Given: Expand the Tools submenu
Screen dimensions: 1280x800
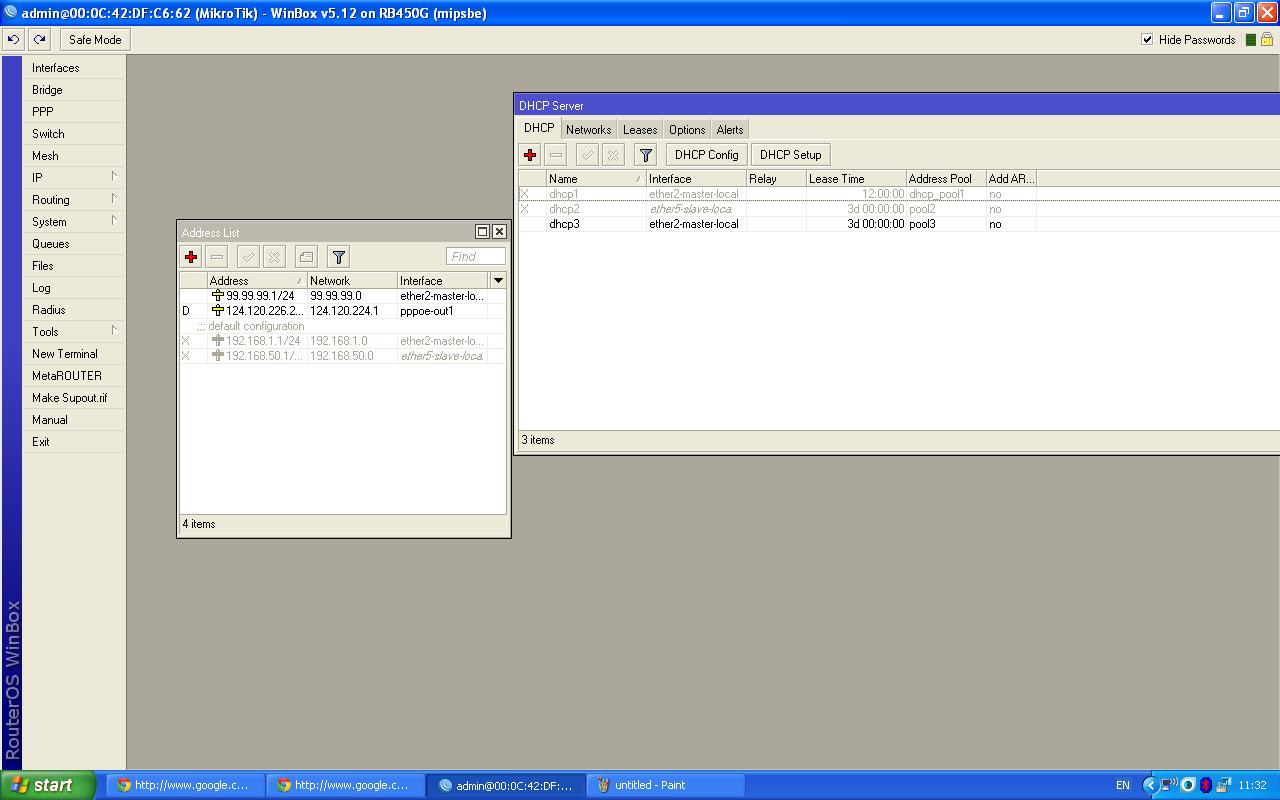Looking at the screenshot, I should (x=74, y=332).
